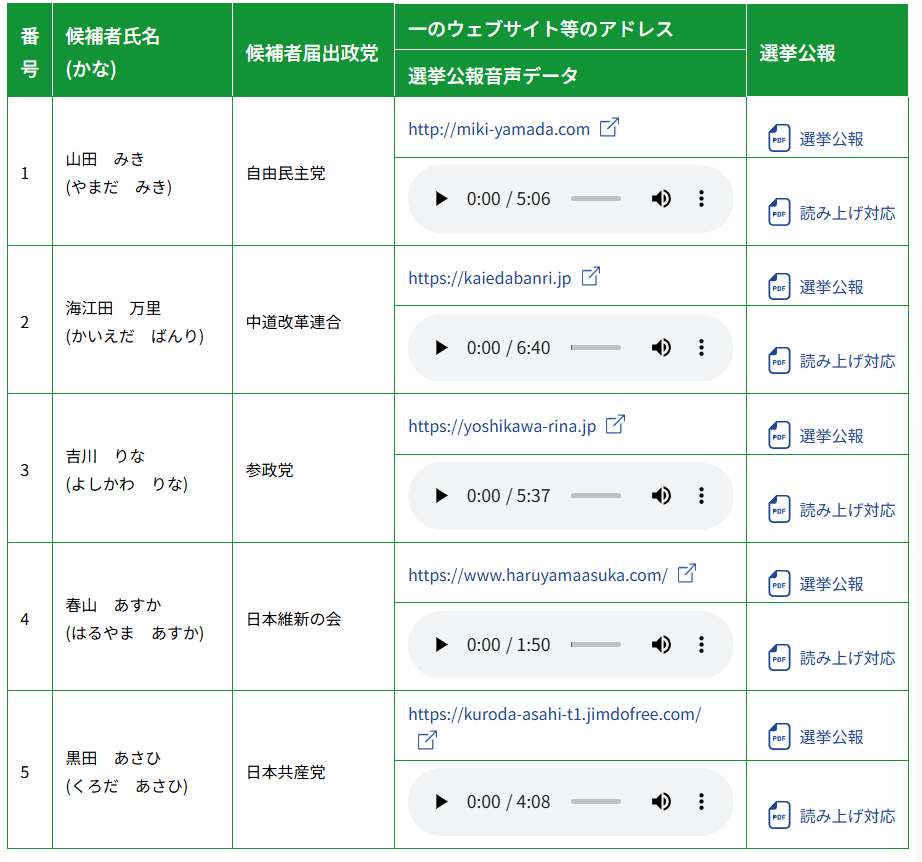
Task: Open more options on 5:37 audio player
Action: pyautogui.click(x=701, y=496)
